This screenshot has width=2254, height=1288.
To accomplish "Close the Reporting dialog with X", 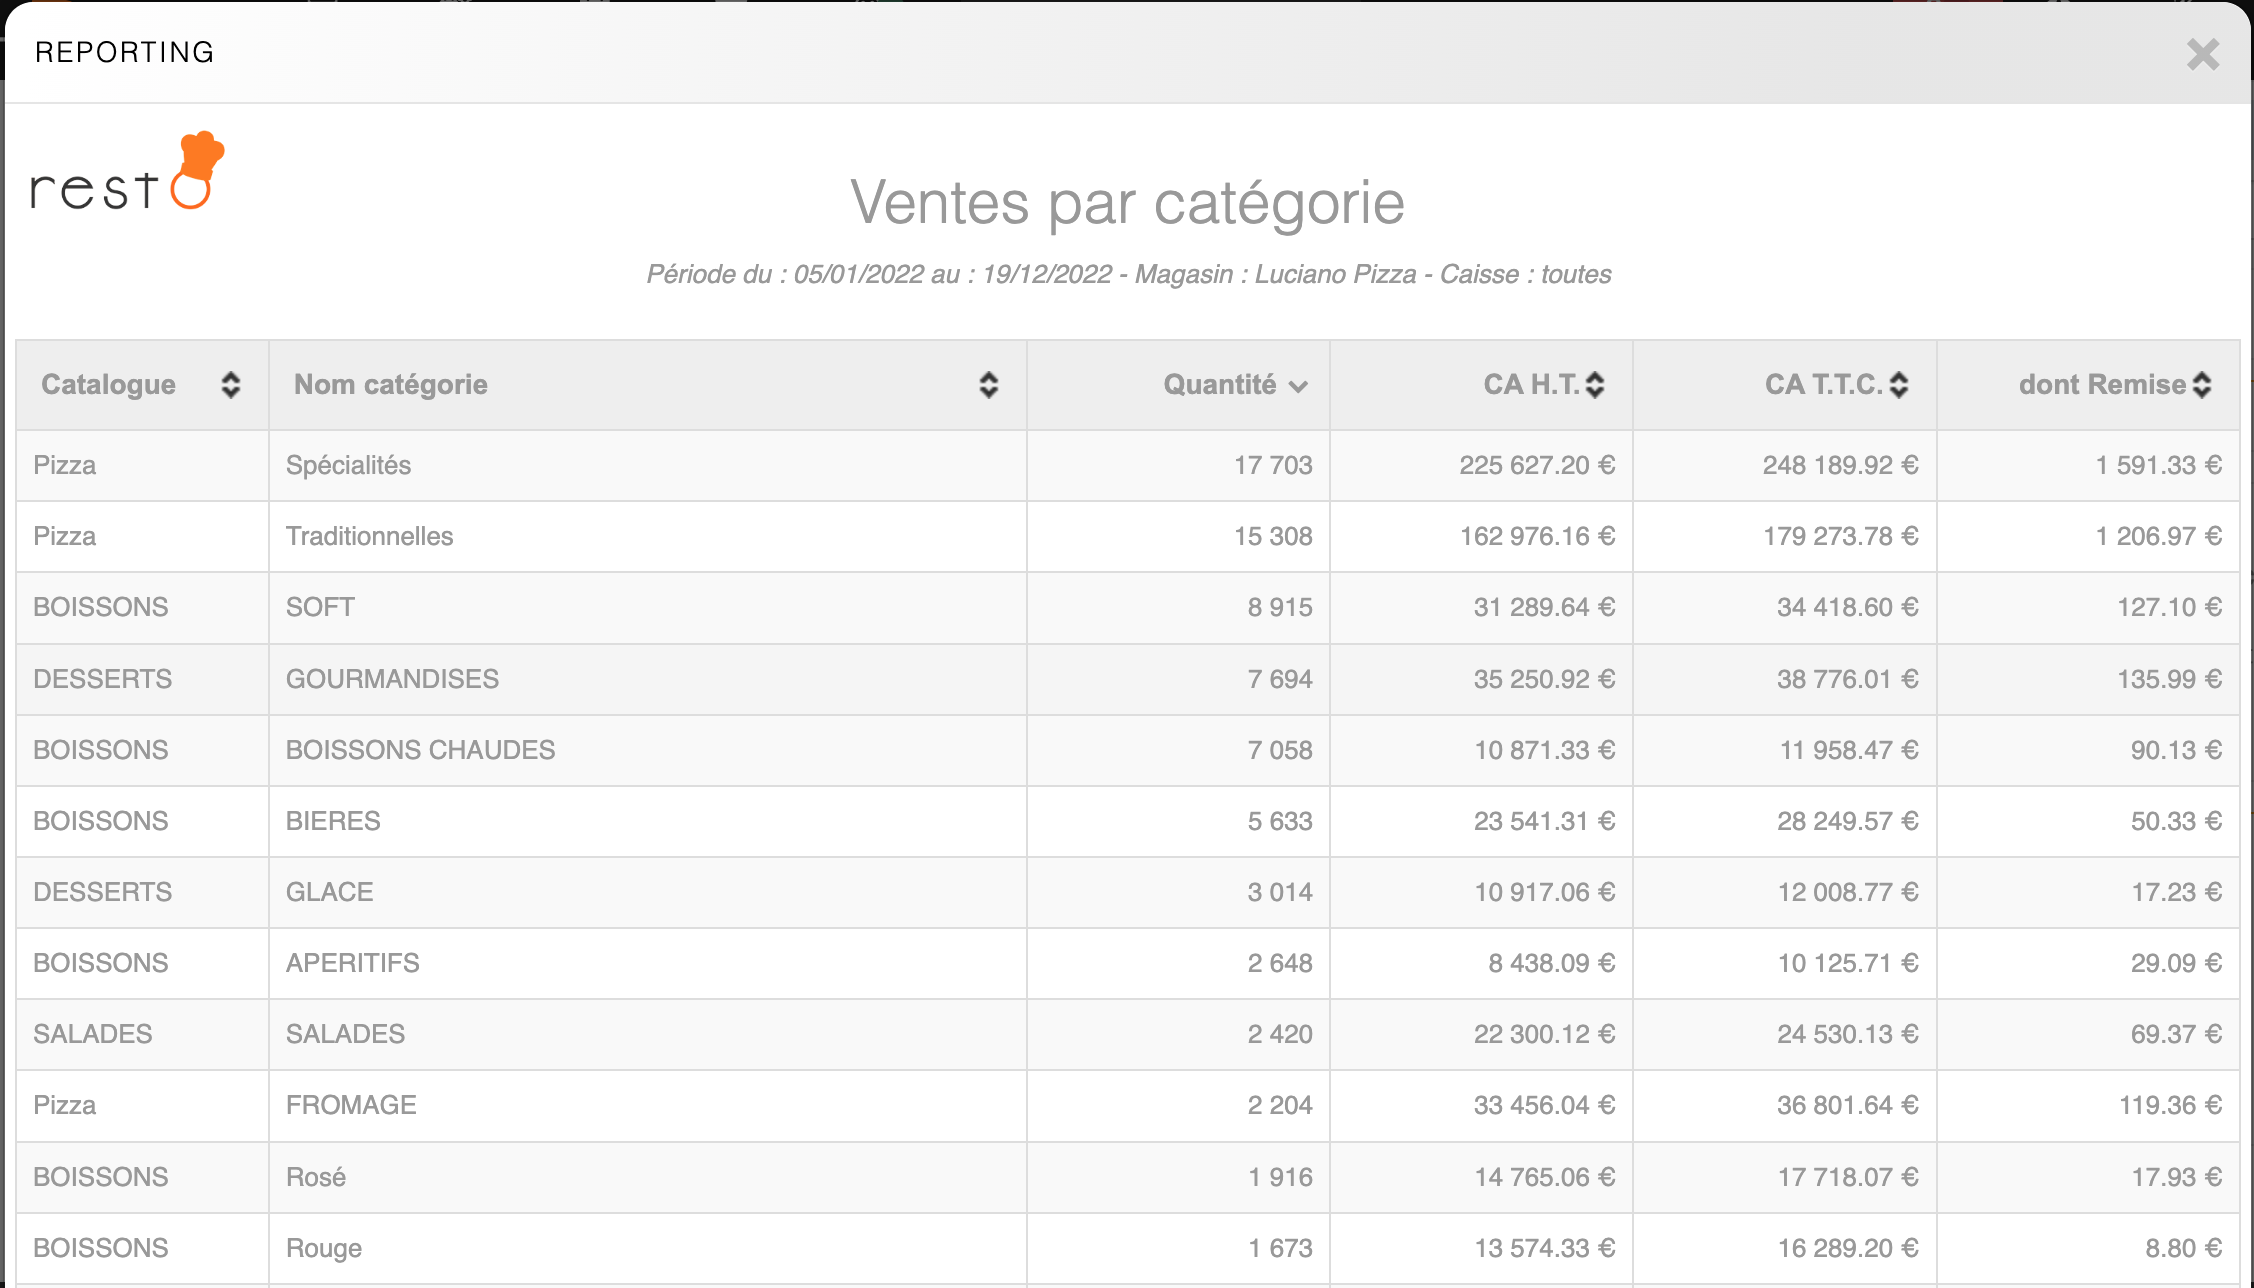I will tap(2202, 54).
